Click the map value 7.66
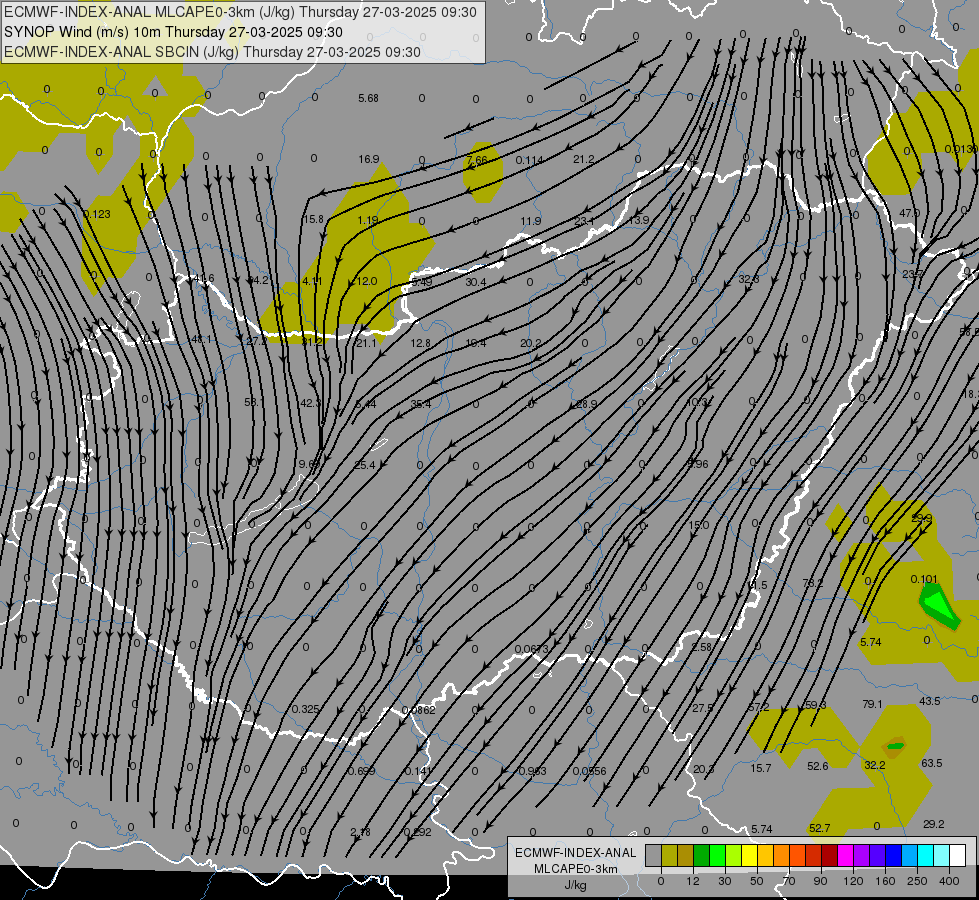979x900 pixels. pos(477,160)
